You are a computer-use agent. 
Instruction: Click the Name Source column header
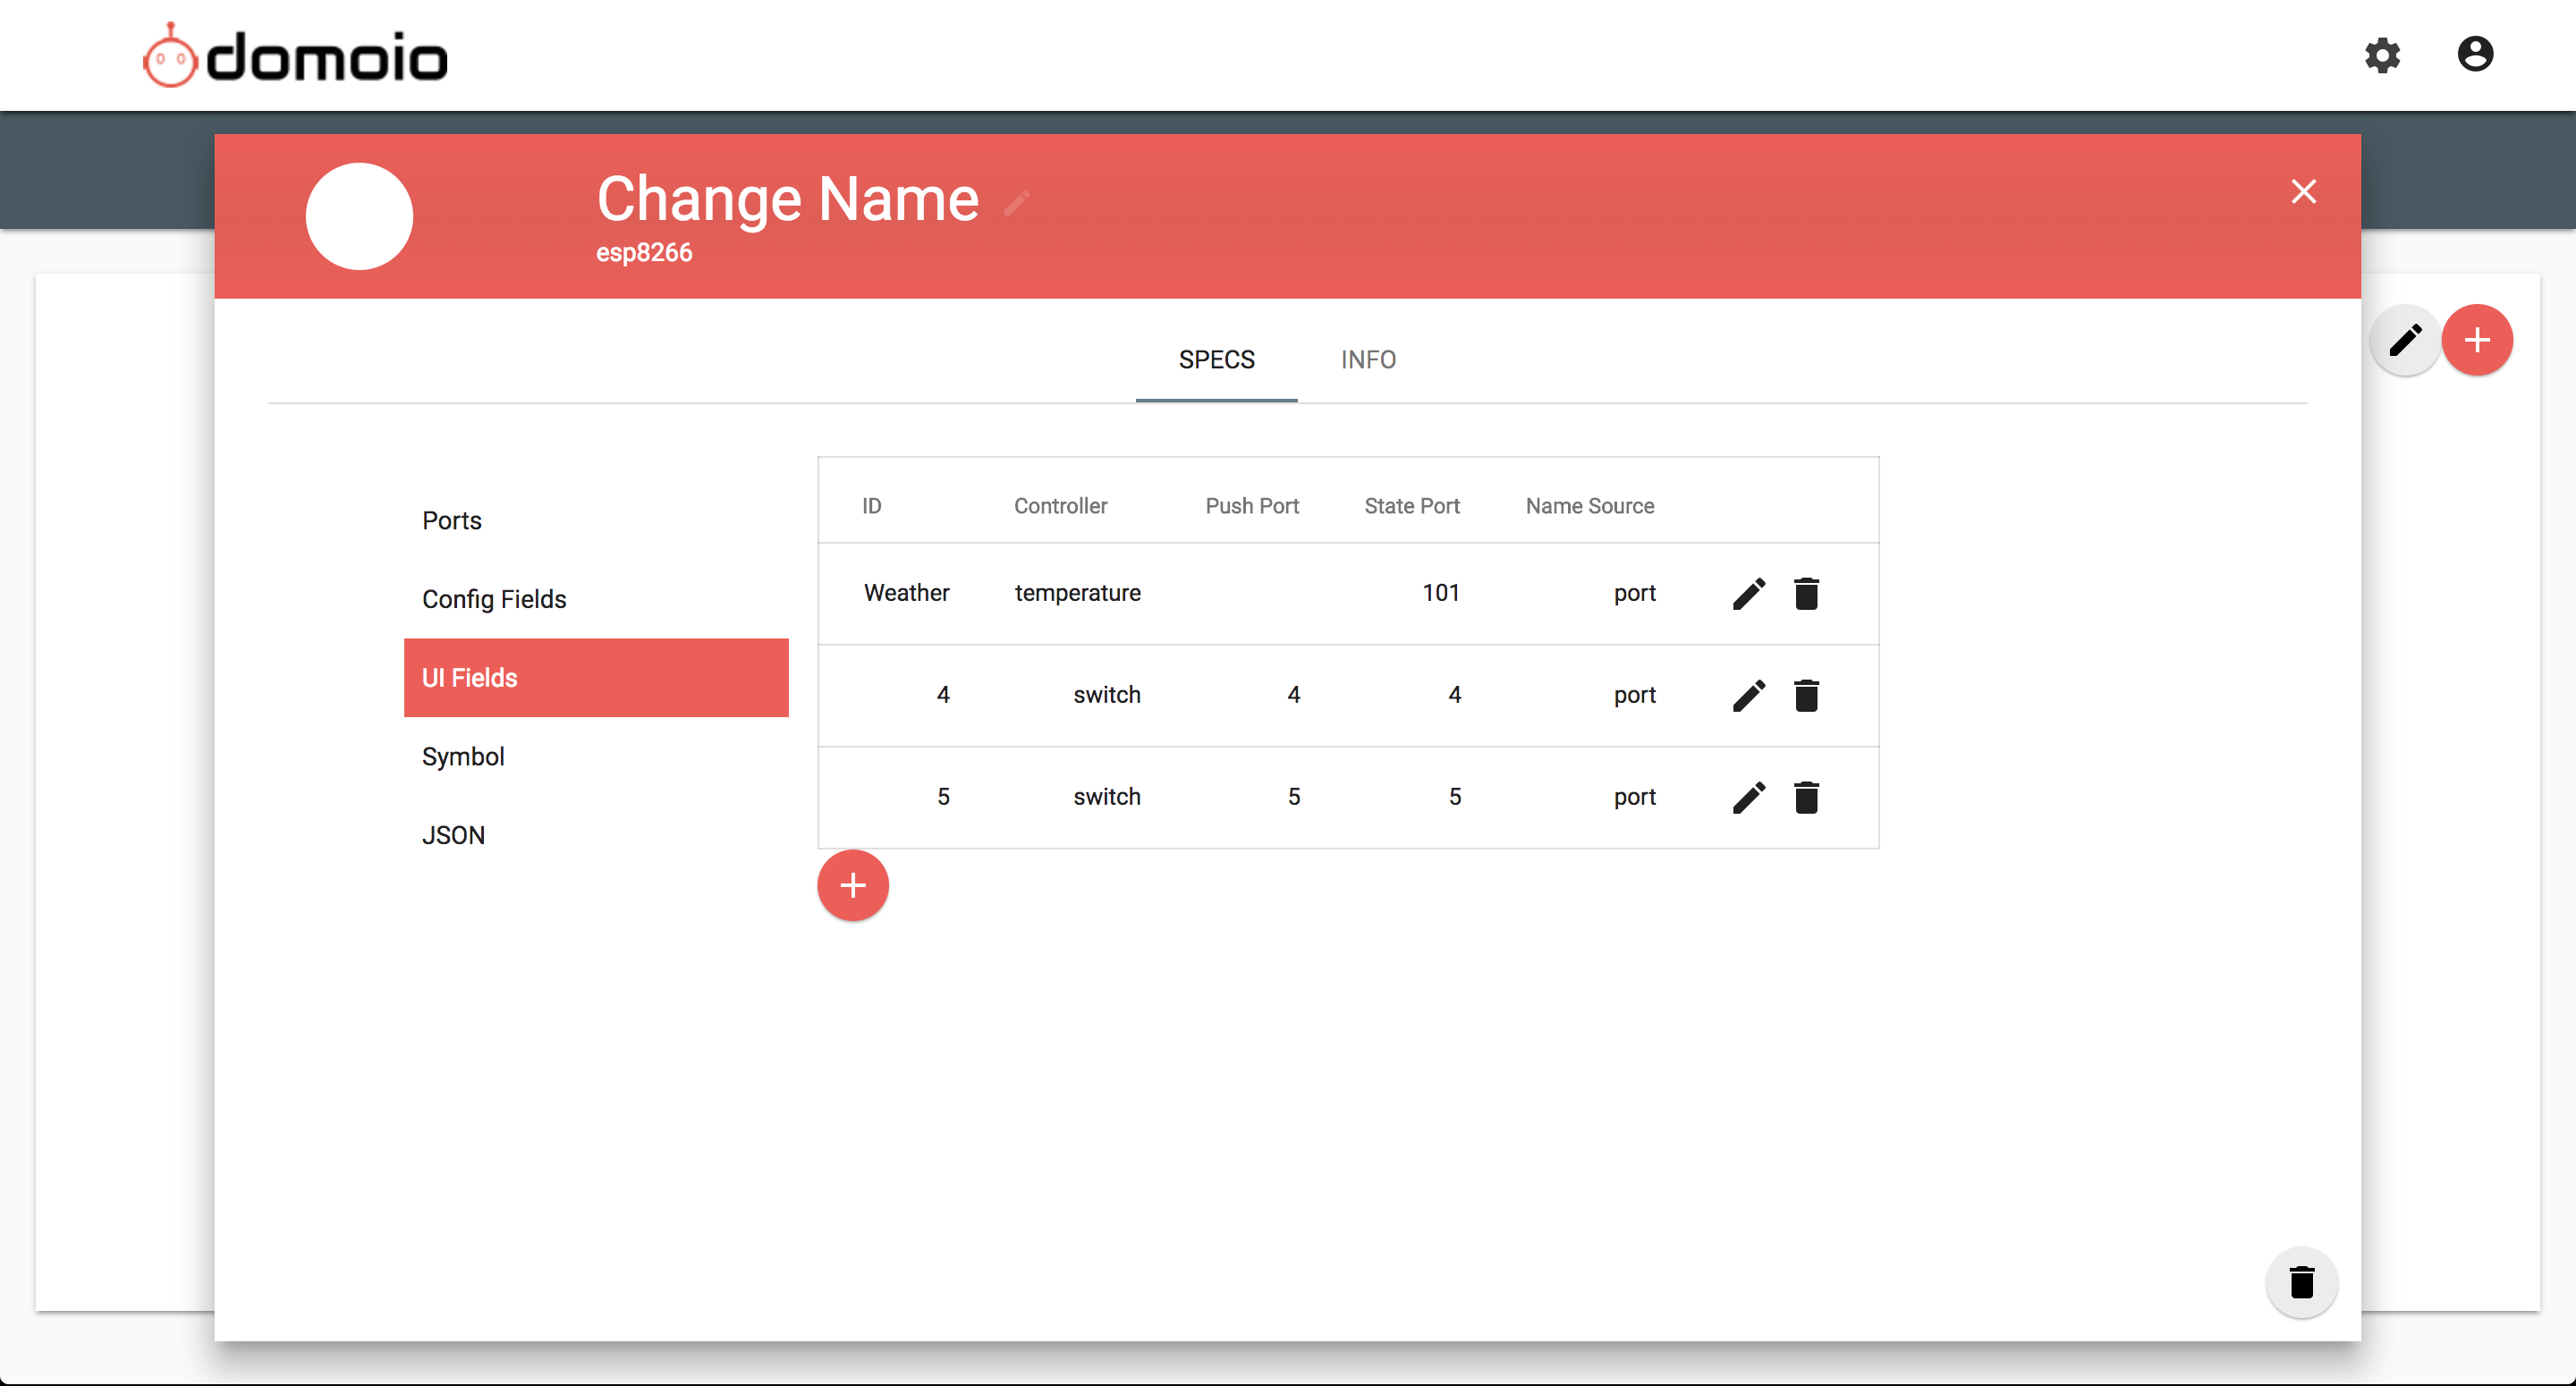tap(1589, 506)
